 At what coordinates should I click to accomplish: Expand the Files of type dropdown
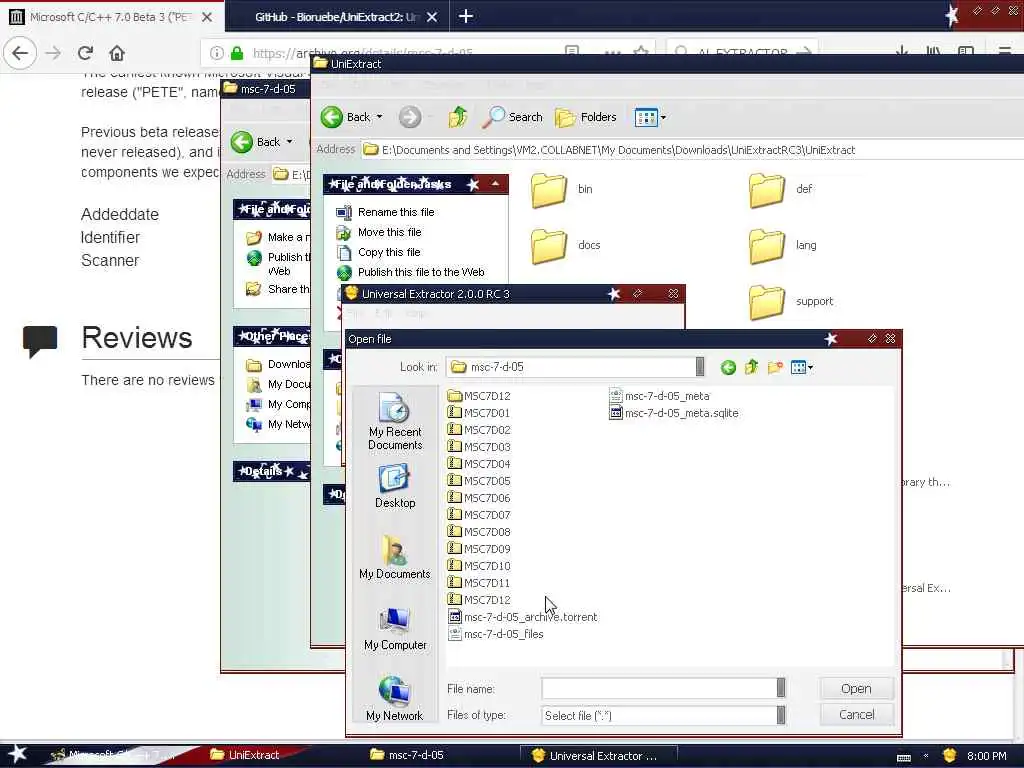(781, 716)
